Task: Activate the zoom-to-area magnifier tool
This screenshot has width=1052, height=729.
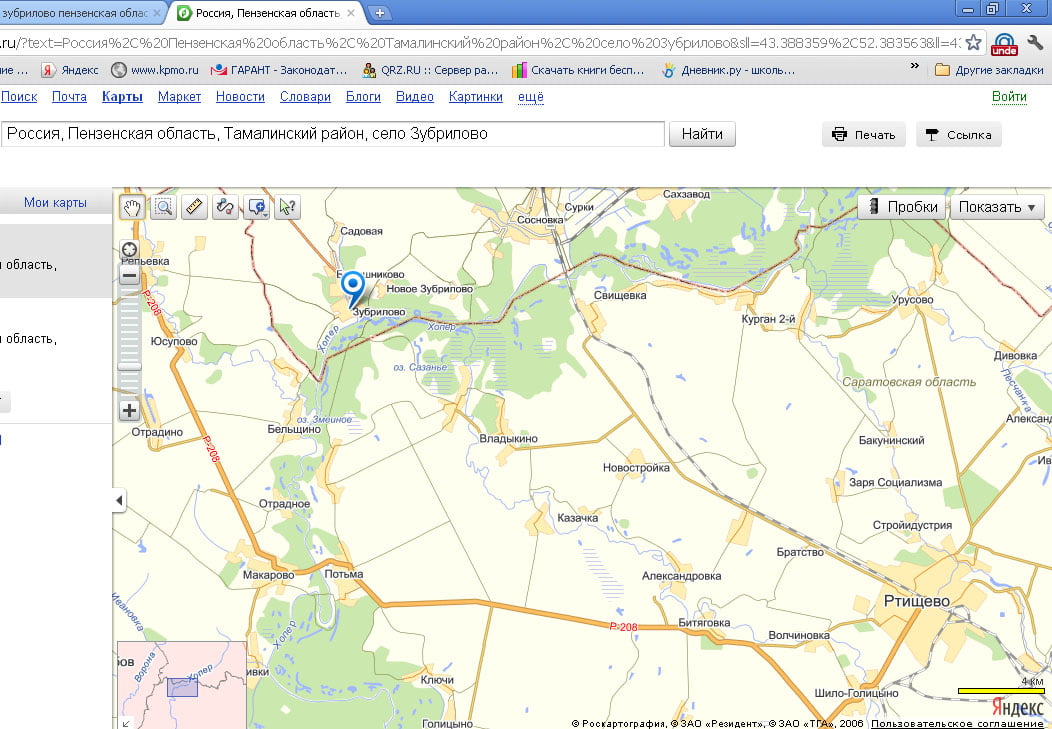Action: 163,207
